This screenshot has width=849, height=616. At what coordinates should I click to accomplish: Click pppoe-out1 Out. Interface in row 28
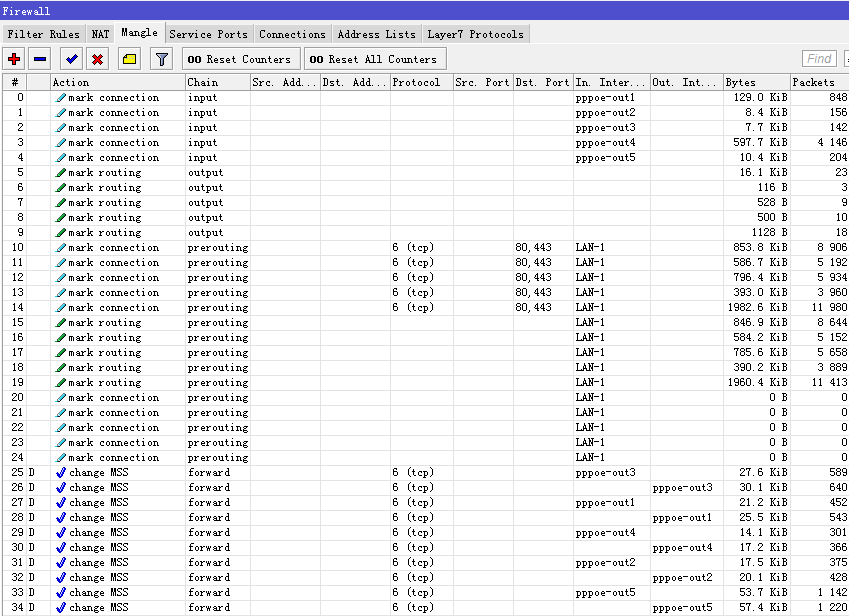click(682, 517)
